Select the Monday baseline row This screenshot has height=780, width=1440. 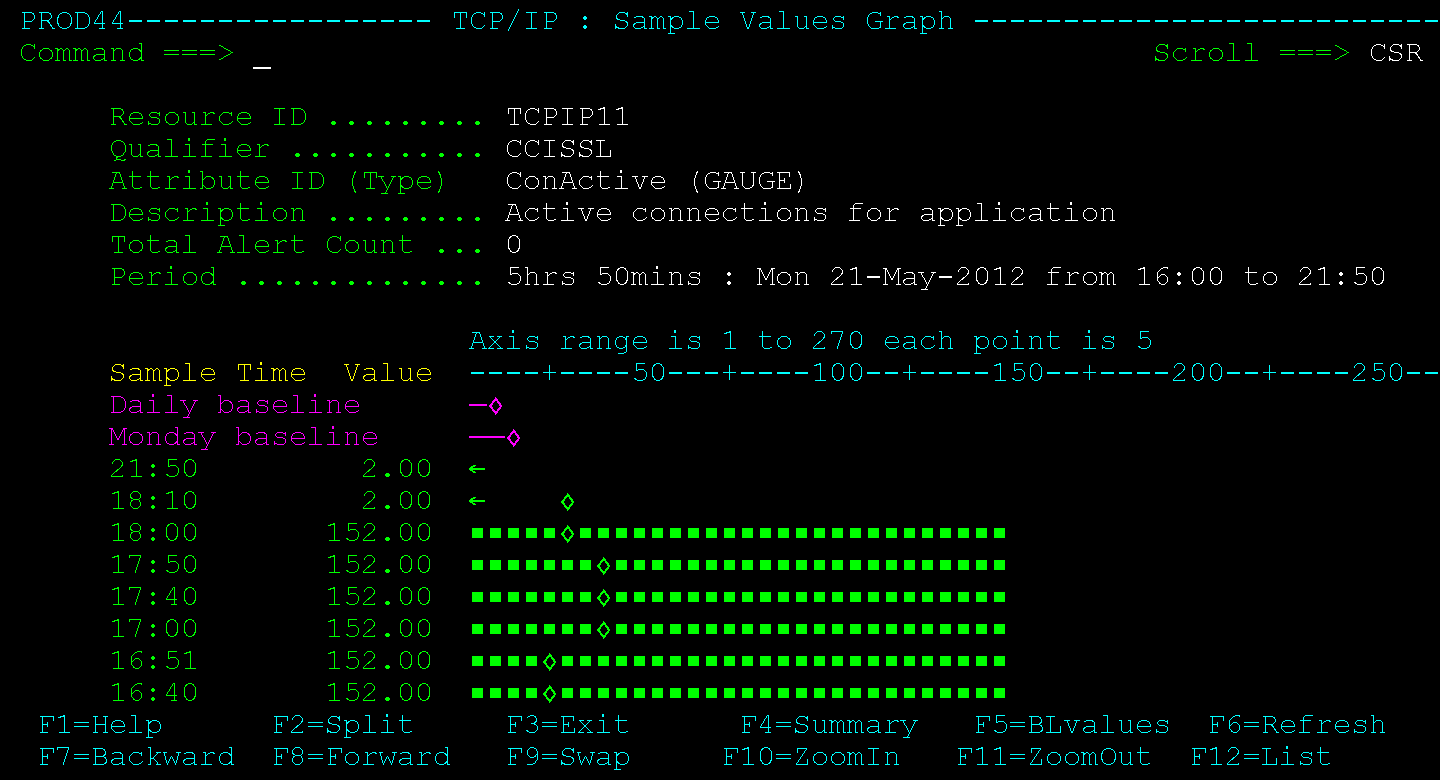pyautogui.click(x=243, y=437)
